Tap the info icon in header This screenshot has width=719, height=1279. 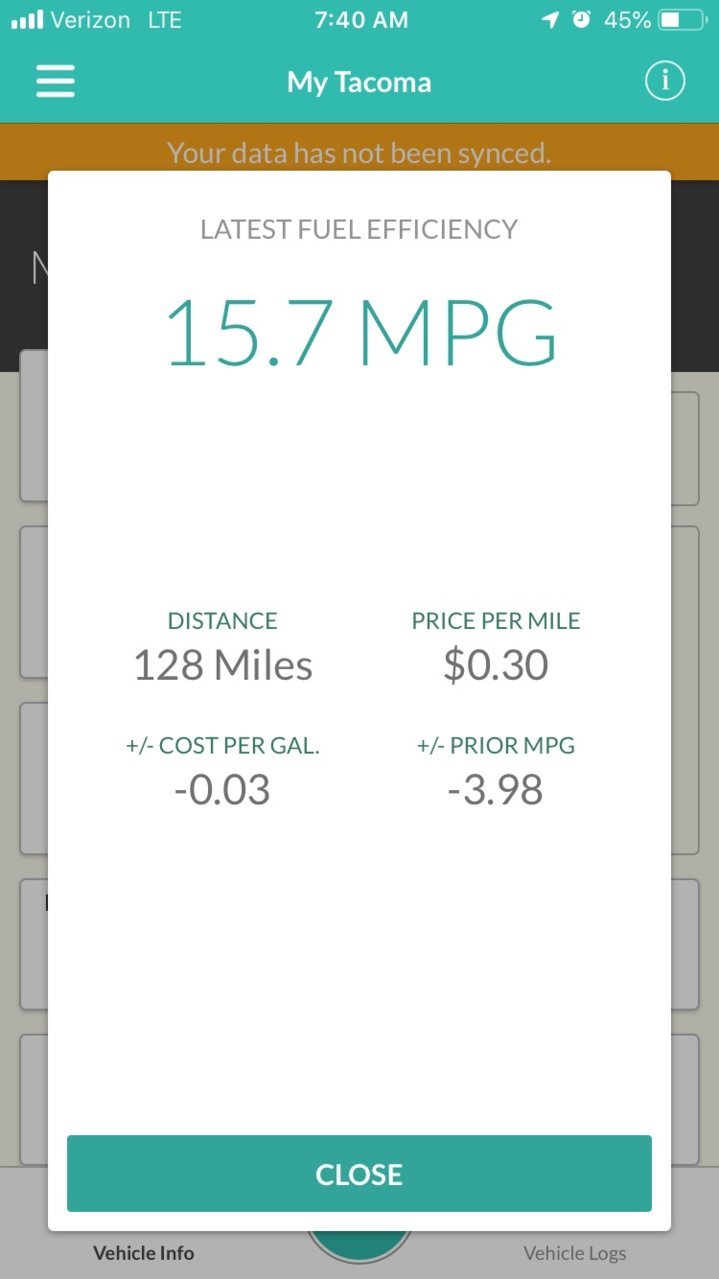664,81
